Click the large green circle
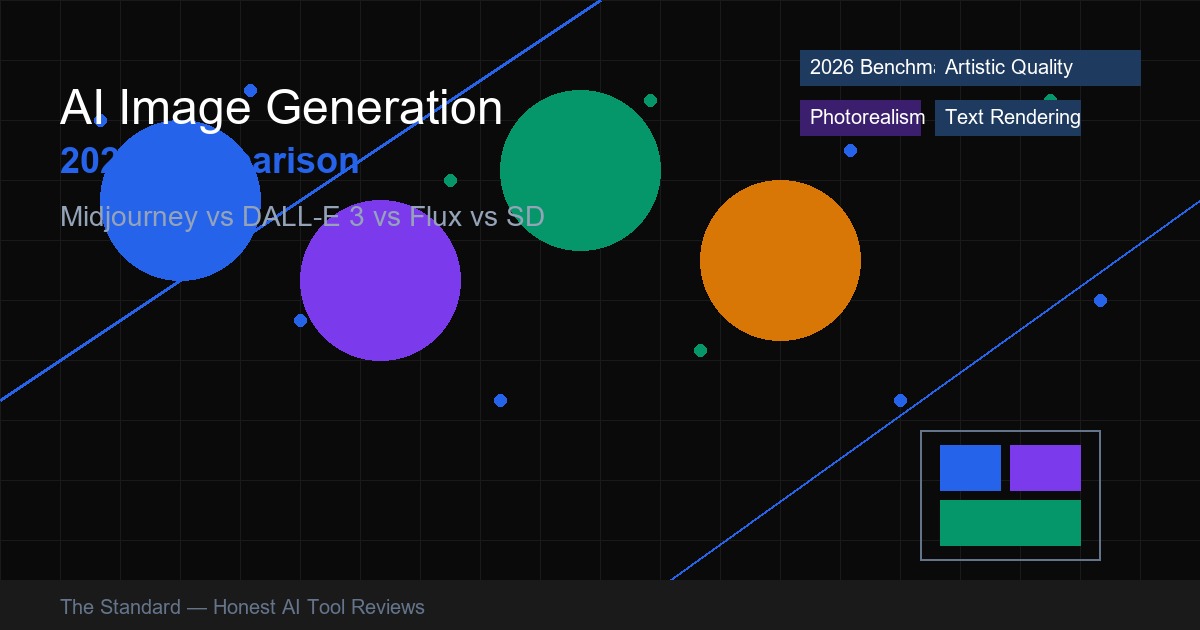Image resolution: width=1200 pixels, height=630 pixels. [x=580, y=170]
